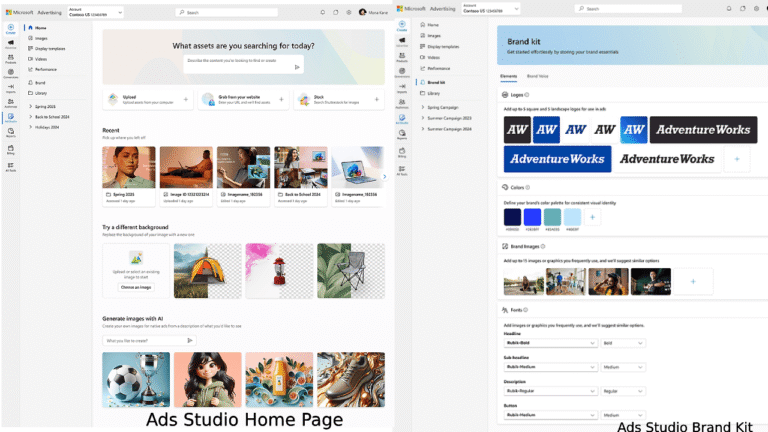The image size is (768, 432).
Task: Add a new brand image plus tile
Action: point(693,281)
